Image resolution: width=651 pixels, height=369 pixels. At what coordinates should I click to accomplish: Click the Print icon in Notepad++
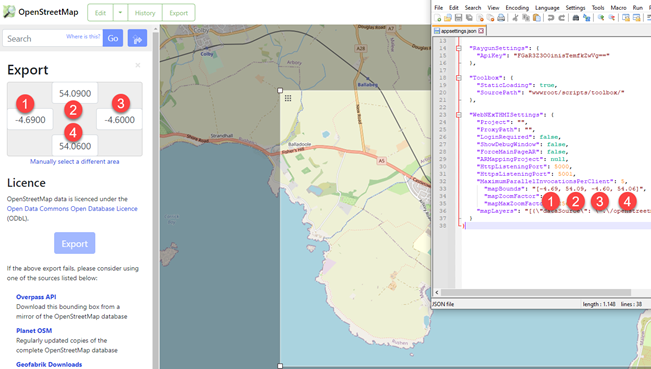(x=501, y=18)
